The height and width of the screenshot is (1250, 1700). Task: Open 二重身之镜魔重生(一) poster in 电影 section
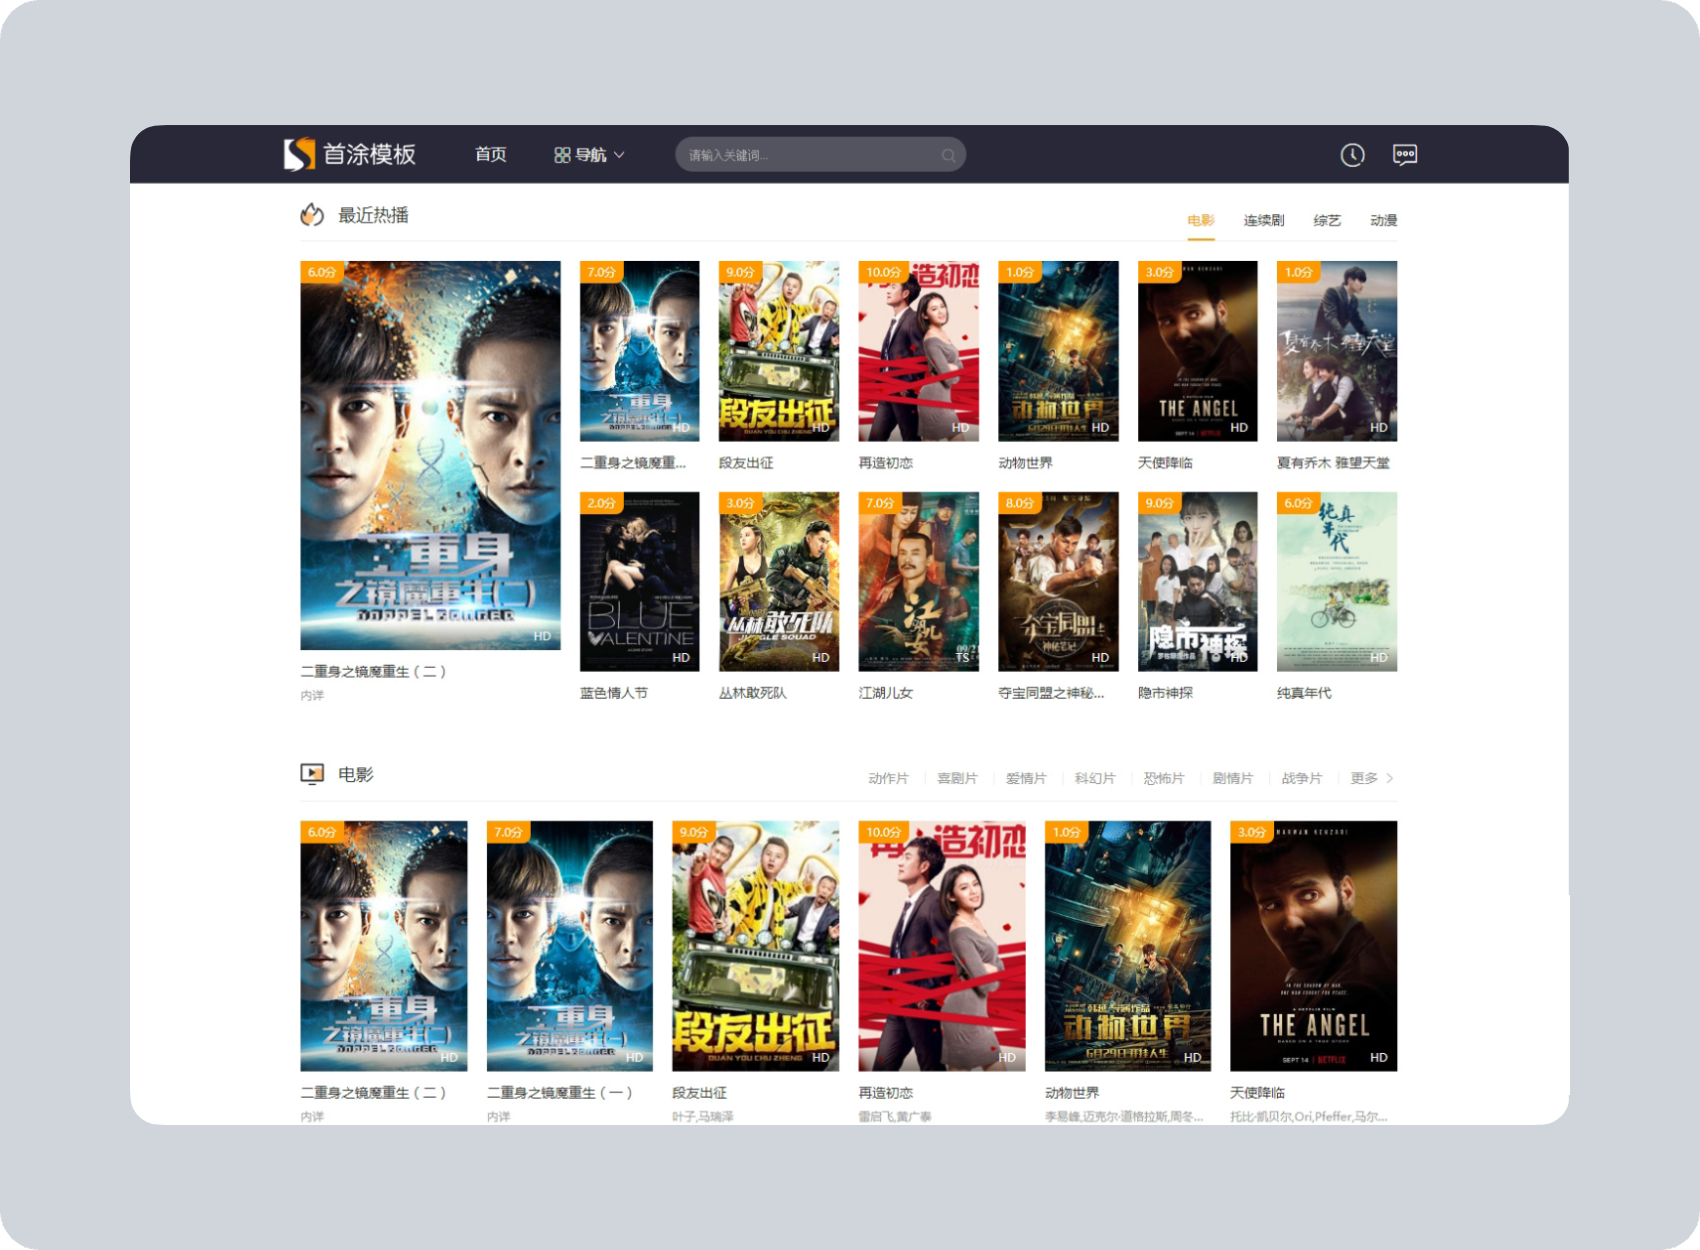coord(570,946)
